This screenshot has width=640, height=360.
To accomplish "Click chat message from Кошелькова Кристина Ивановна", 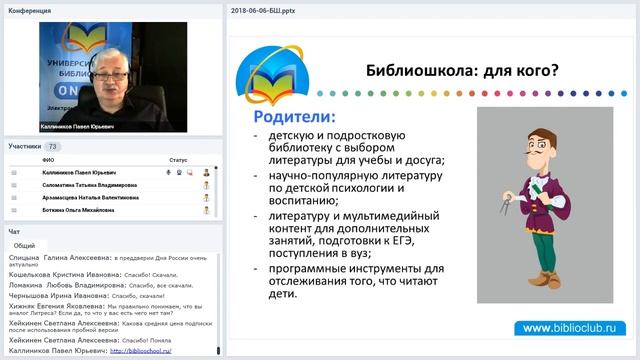I will 93,275.
